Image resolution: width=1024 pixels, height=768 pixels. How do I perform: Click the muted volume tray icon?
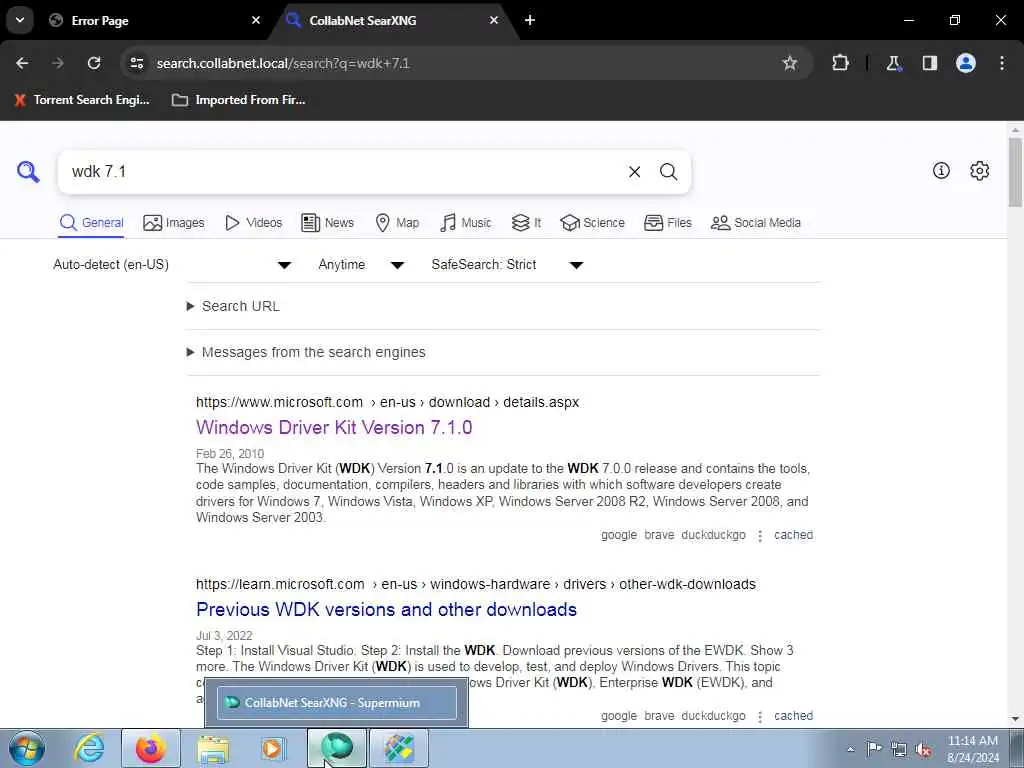923,749
